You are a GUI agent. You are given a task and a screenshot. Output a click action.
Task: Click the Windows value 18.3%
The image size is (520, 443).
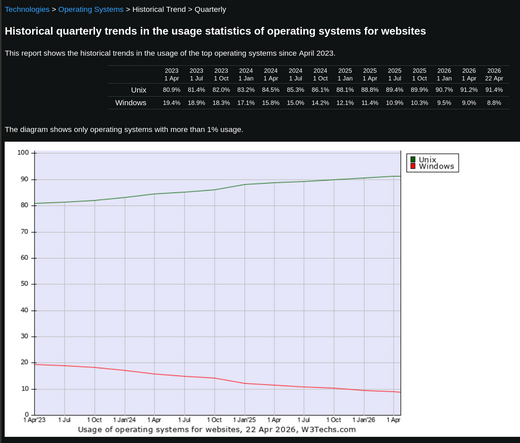tap(221, 103)
